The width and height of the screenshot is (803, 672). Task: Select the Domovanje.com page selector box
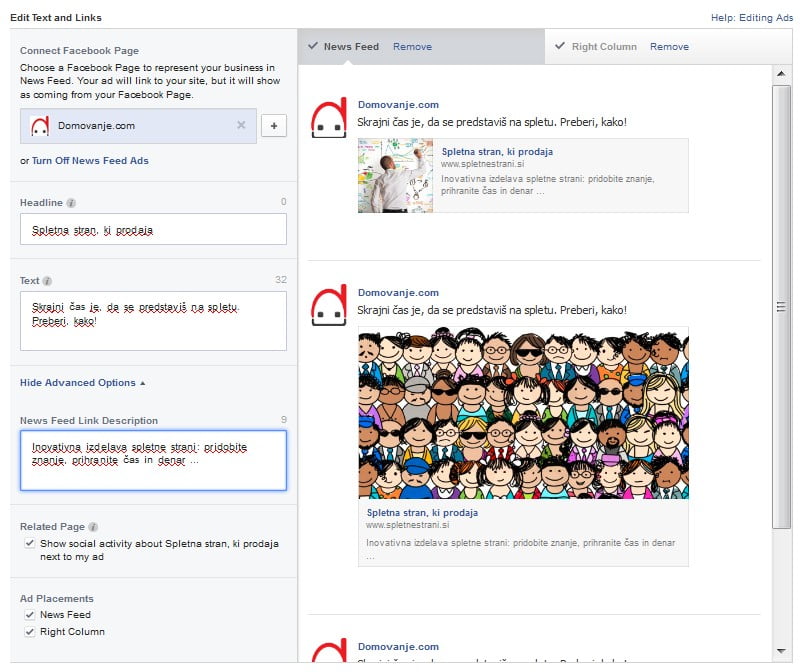[138, 125]
